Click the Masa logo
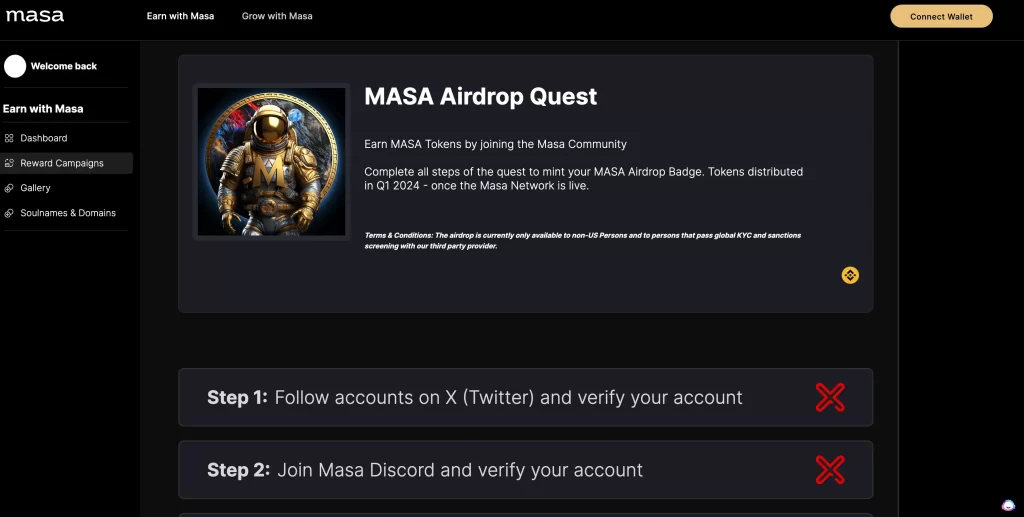The image size is (1024, 517). pos(35,16)
